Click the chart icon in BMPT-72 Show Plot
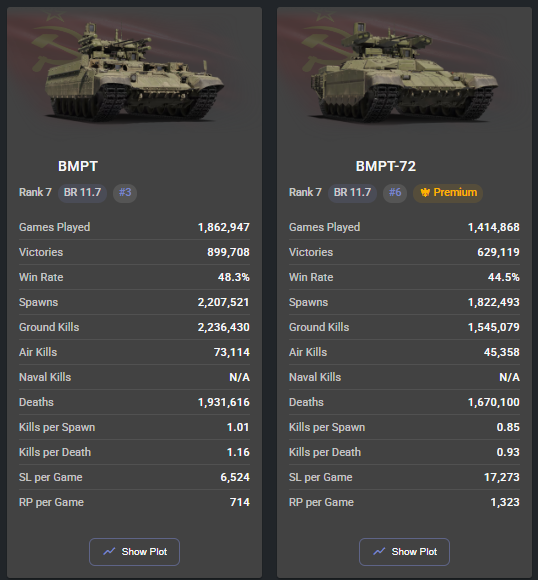The image size is (538, 580). click(x=379, y=552)
